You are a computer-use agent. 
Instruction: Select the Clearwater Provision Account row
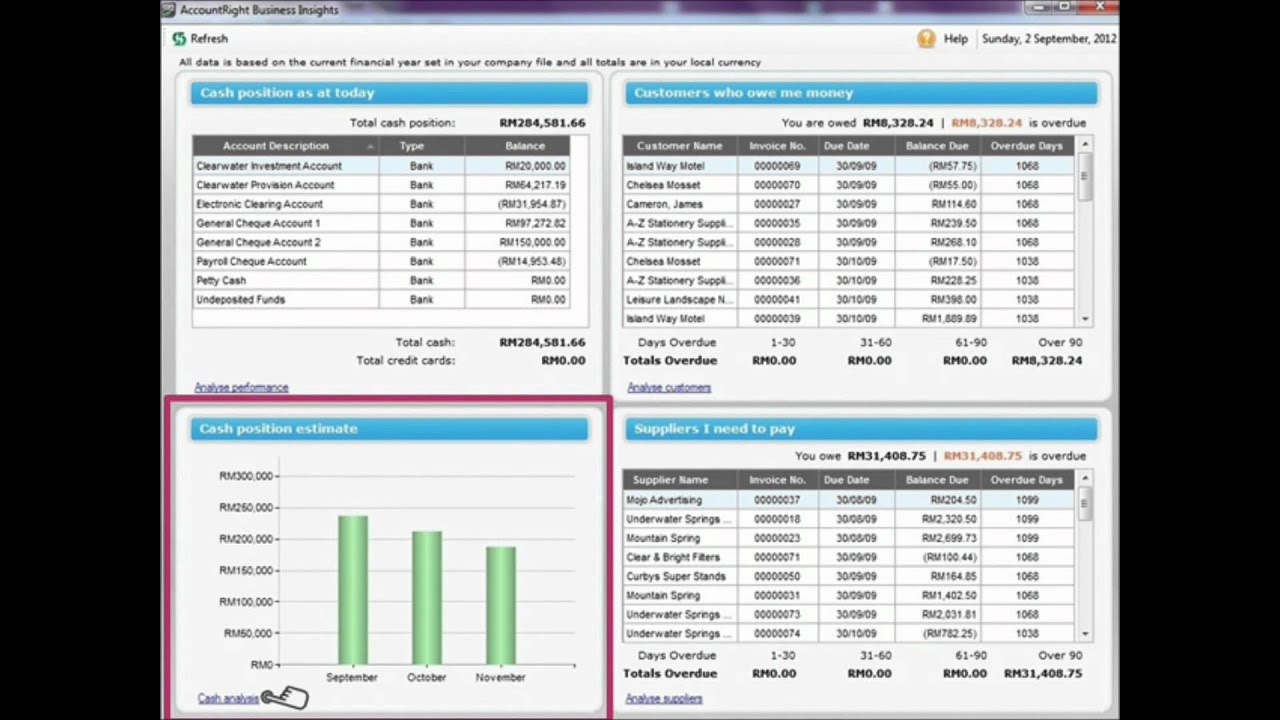tap(381, 185)
